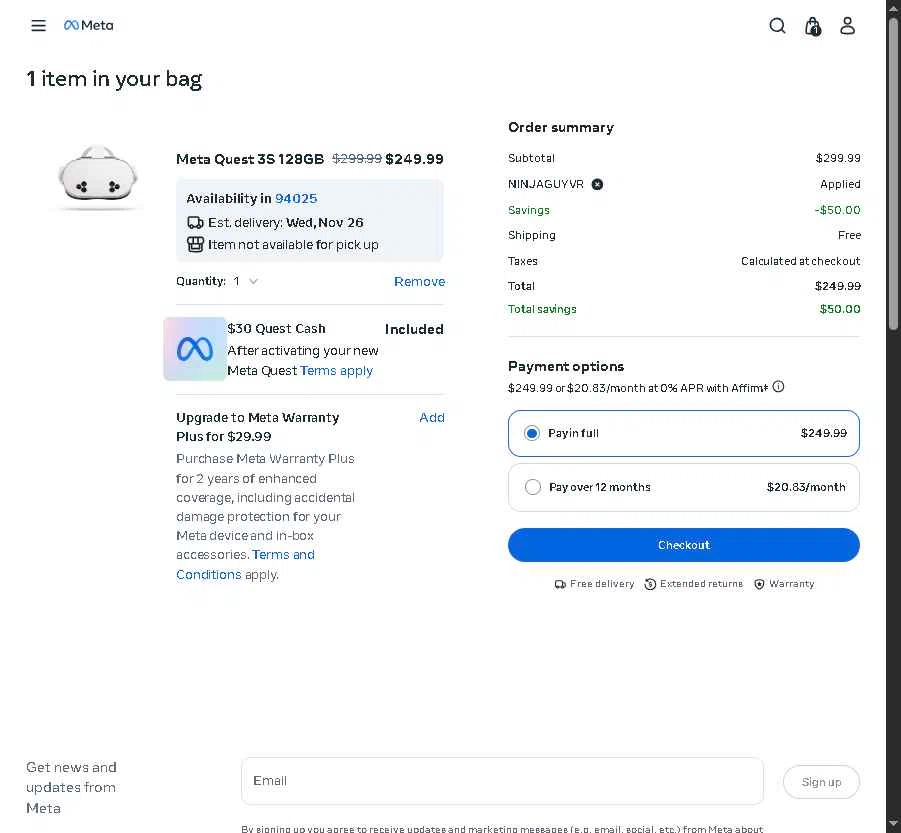Click 'Calculated at checkout' taxes text
Image resolution: width=901 pixels, height=833 pixels.
pos(800,261)
